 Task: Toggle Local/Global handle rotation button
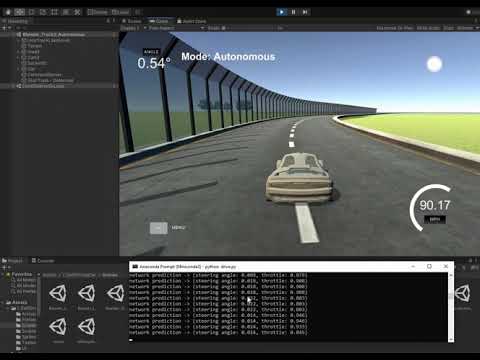click(x=120, y=12)
